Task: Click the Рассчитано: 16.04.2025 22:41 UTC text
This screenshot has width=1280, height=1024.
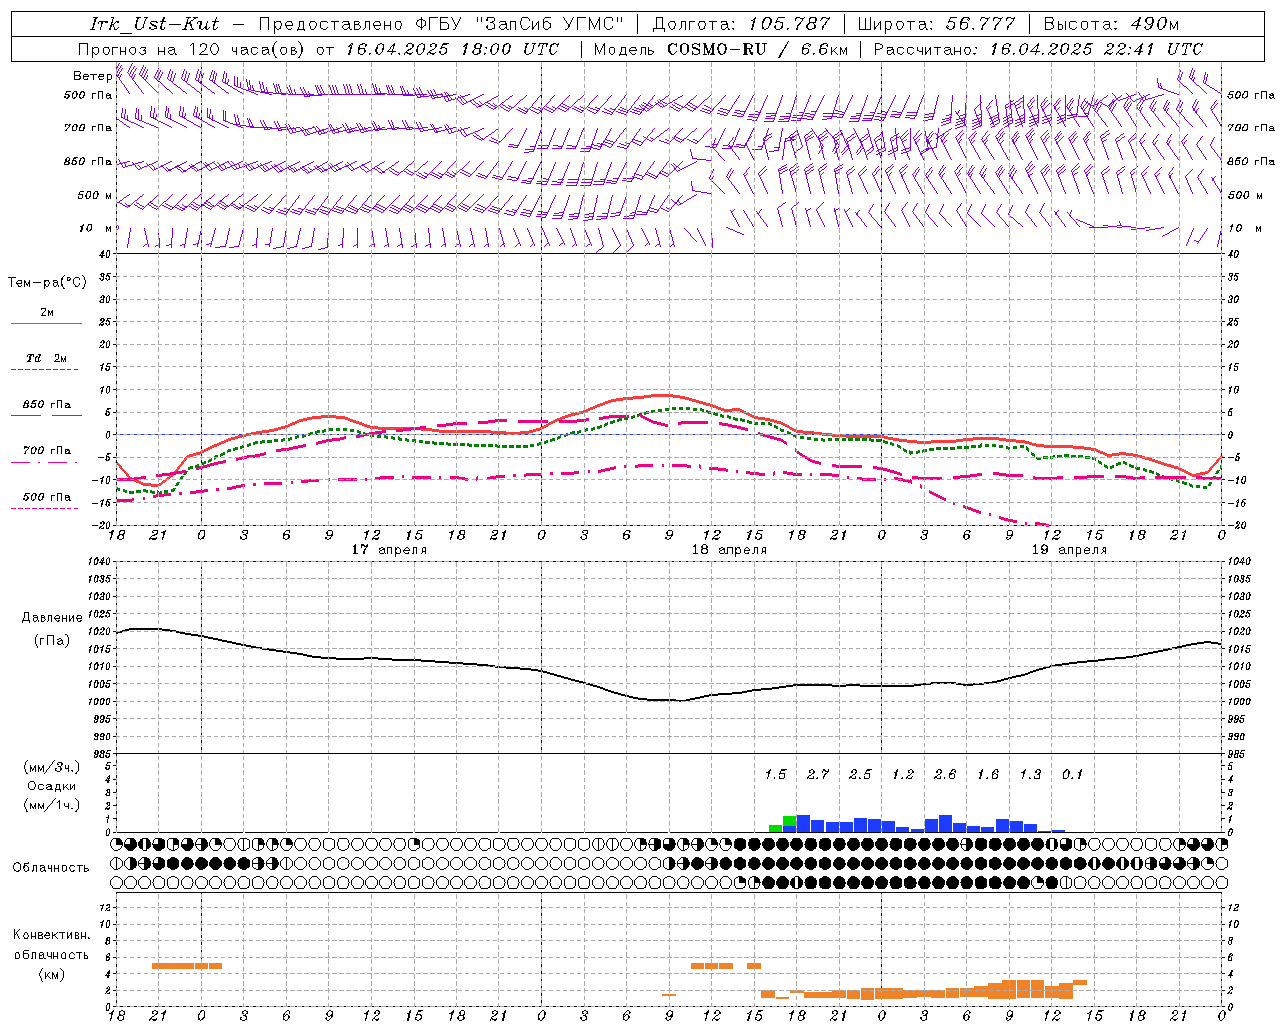Action: (x=1038, y=49)
